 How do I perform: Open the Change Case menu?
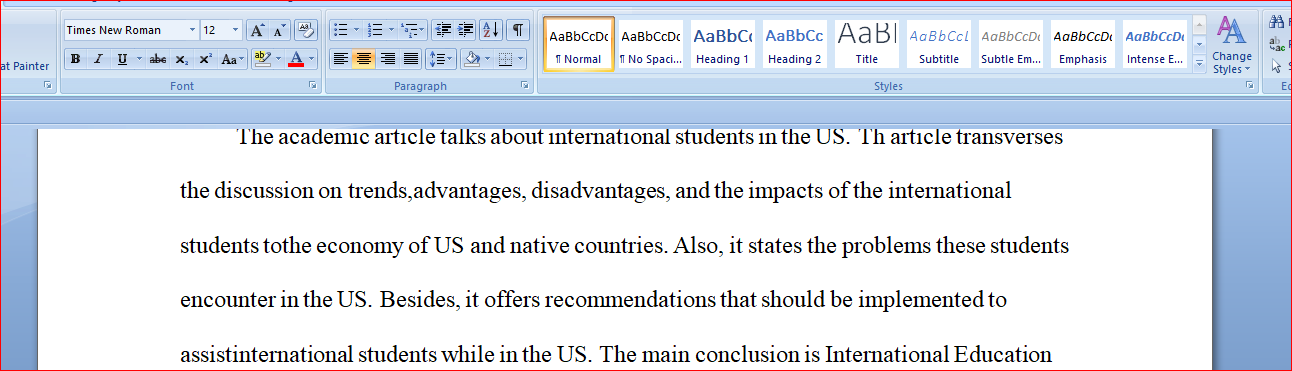[232, 59]
